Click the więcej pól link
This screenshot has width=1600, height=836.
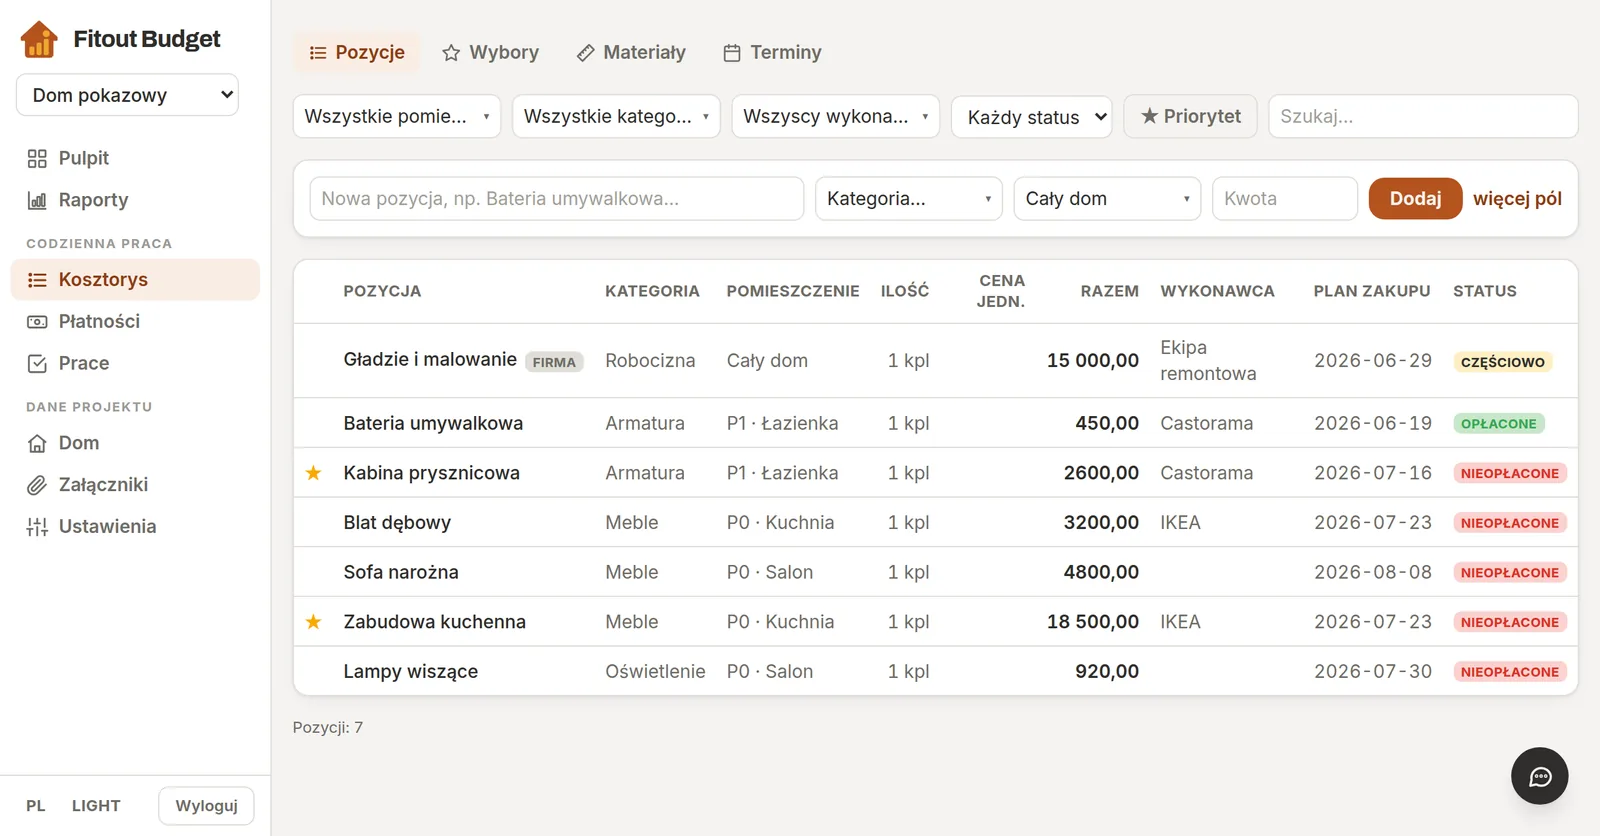coord(1517,198)
